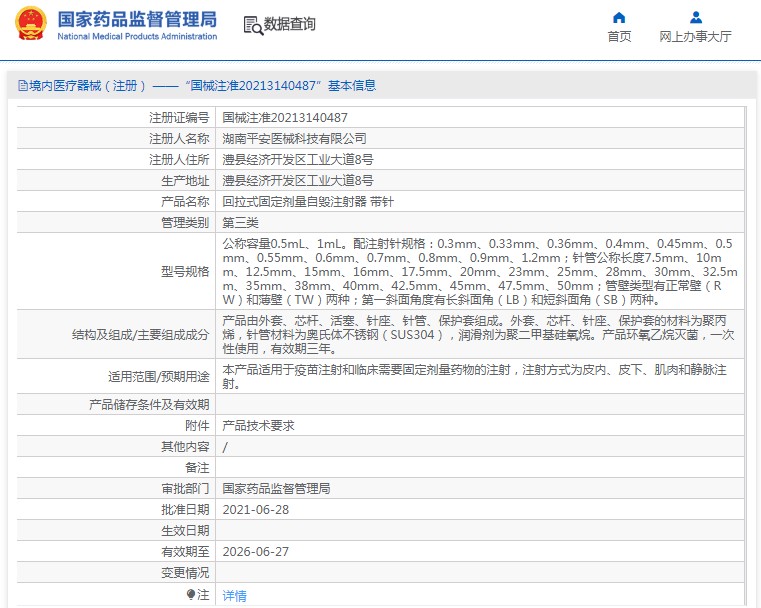The width and height of the screenshot is (761, 608).
Task: Click 注册人住所 address value cell
Action: [480, 160]
